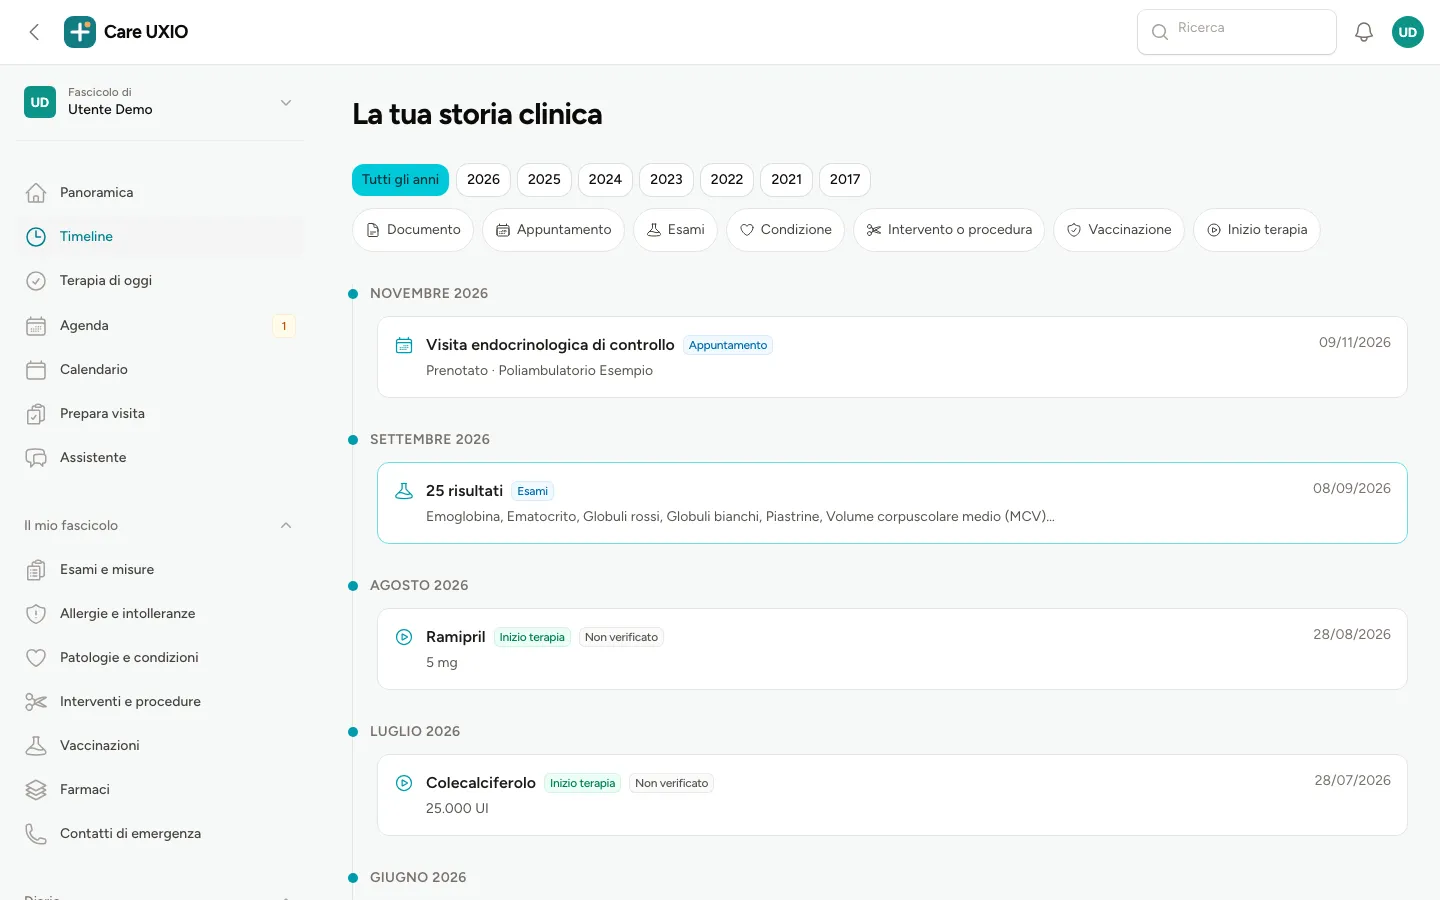
Task: Click the Esami e misure icon
Action: [x=36, y=570]
